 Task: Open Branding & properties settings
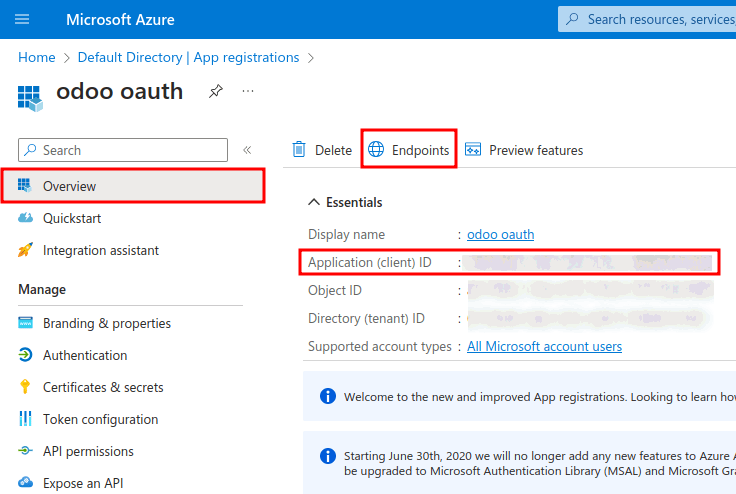(106, 323)
